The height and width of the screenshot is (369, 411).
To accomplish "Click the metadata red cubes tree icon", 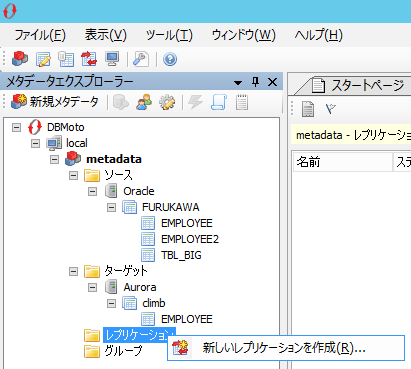I will click(73, 159).
